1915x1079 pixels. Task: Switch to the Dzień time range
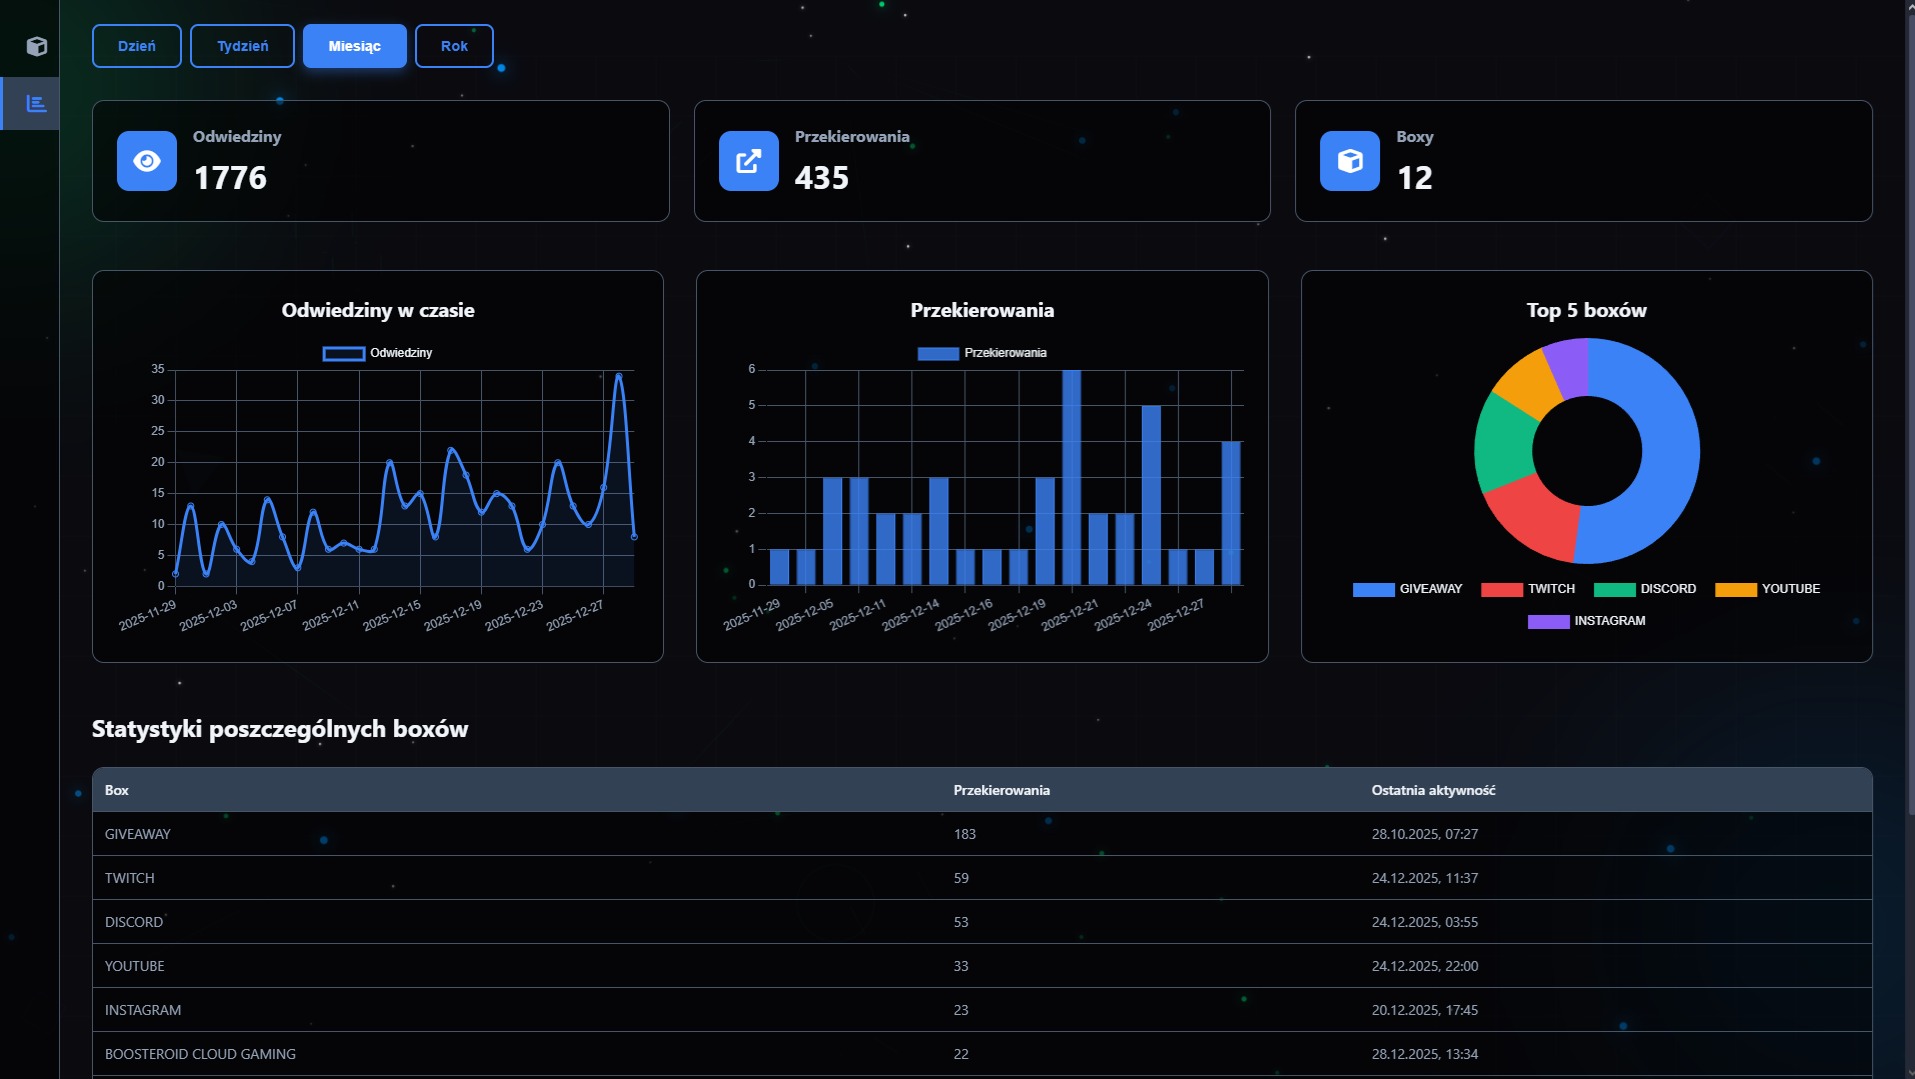(x=137, y=46)
